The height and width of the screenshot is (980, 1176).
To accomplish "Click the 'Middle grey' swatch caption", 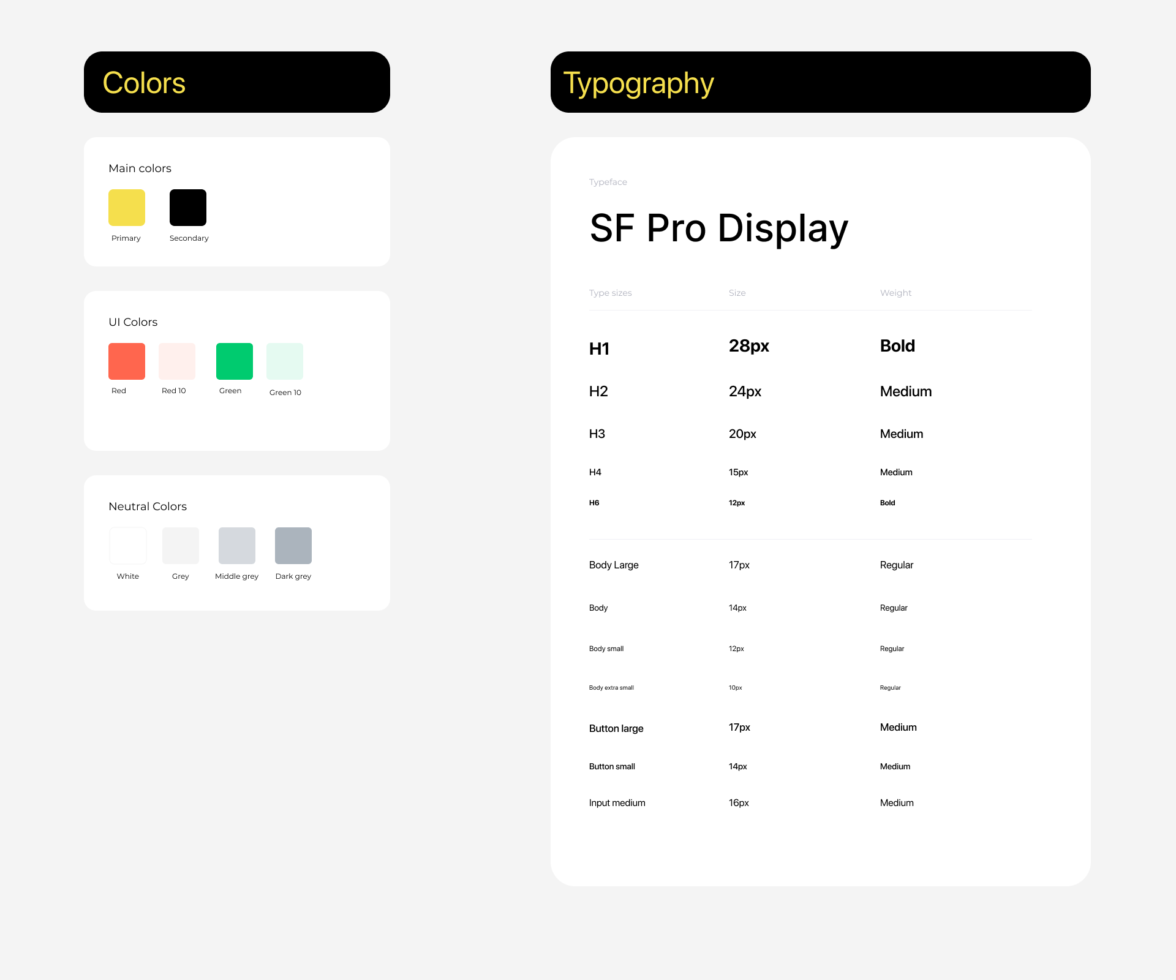I will point(237,576).
